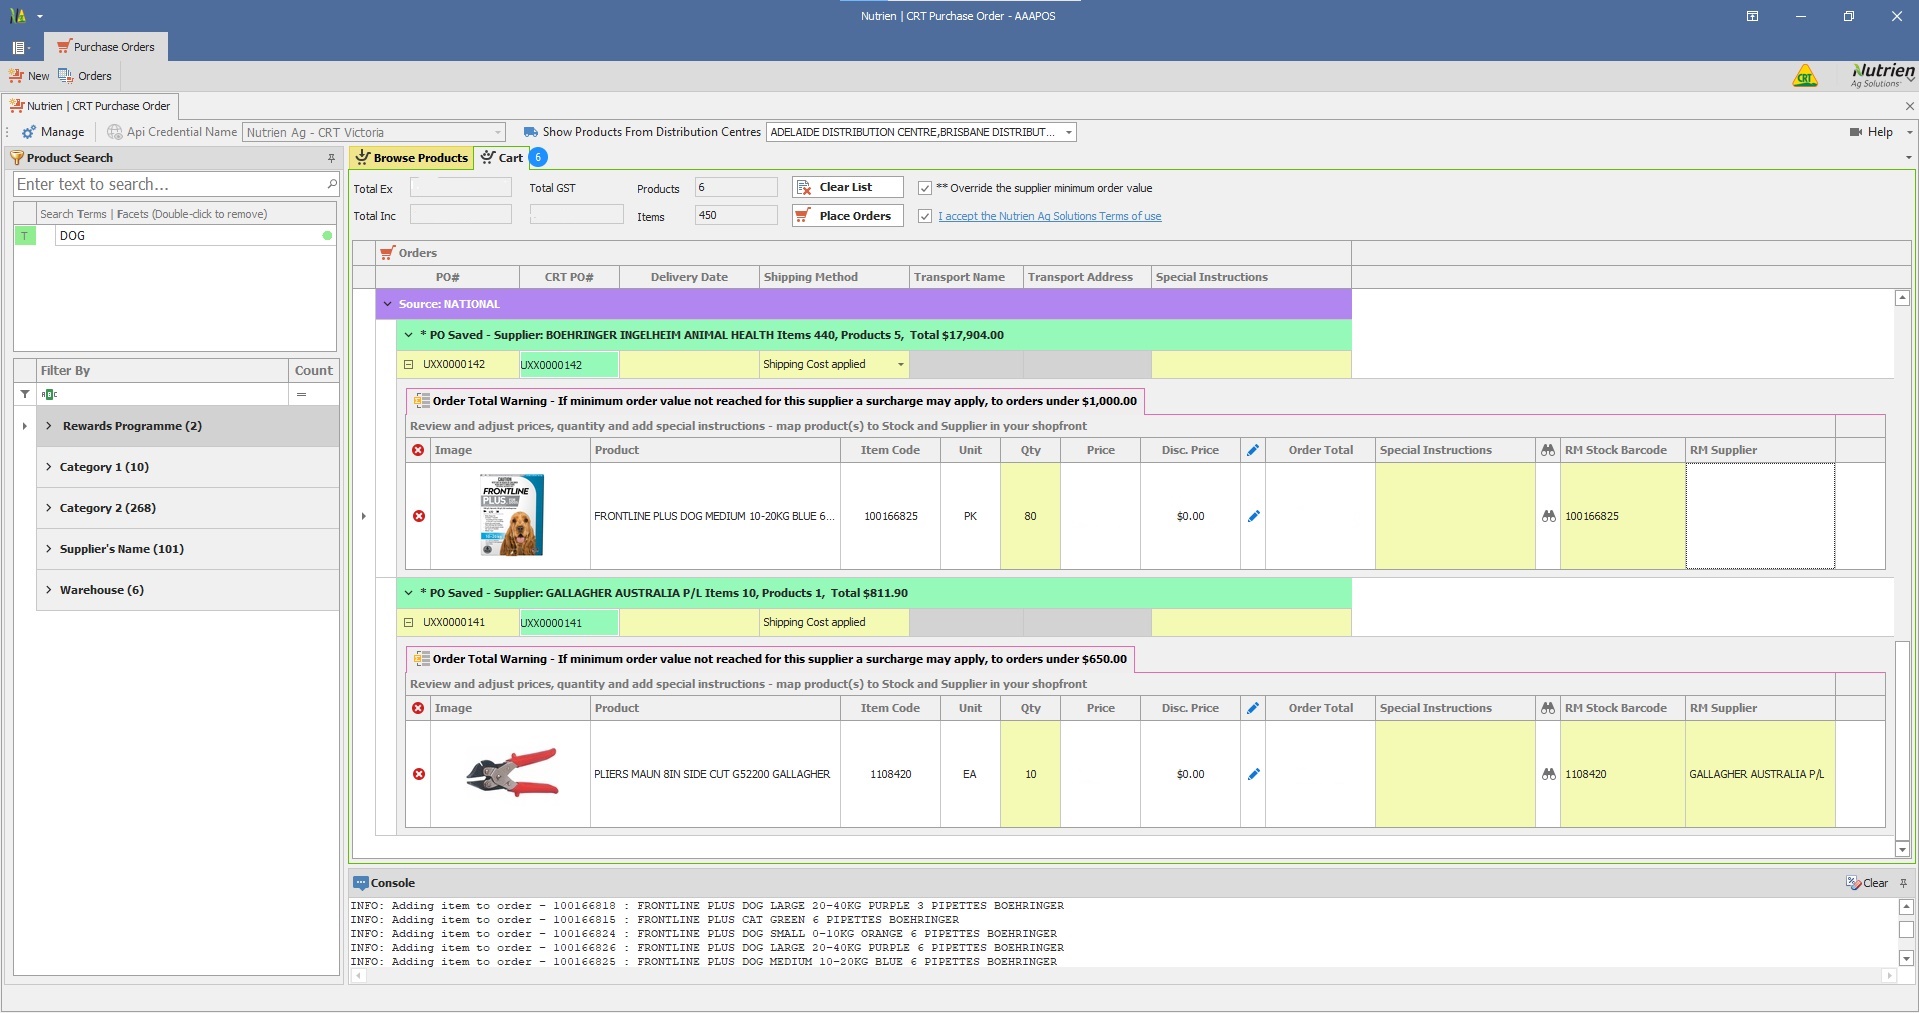Collapse BOEHRINGER INGELHEIM PO group

click(408, 335)
